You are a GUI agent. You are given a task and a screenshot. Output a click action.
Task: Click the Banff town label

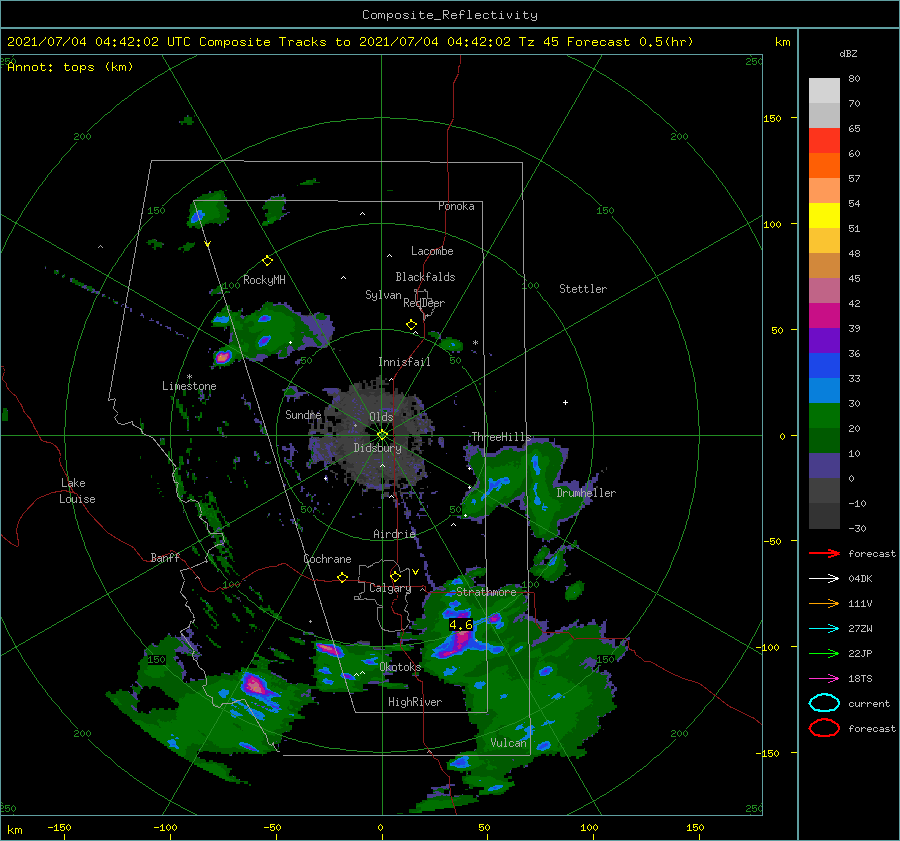pyautogui.click(x=165, y=557)
